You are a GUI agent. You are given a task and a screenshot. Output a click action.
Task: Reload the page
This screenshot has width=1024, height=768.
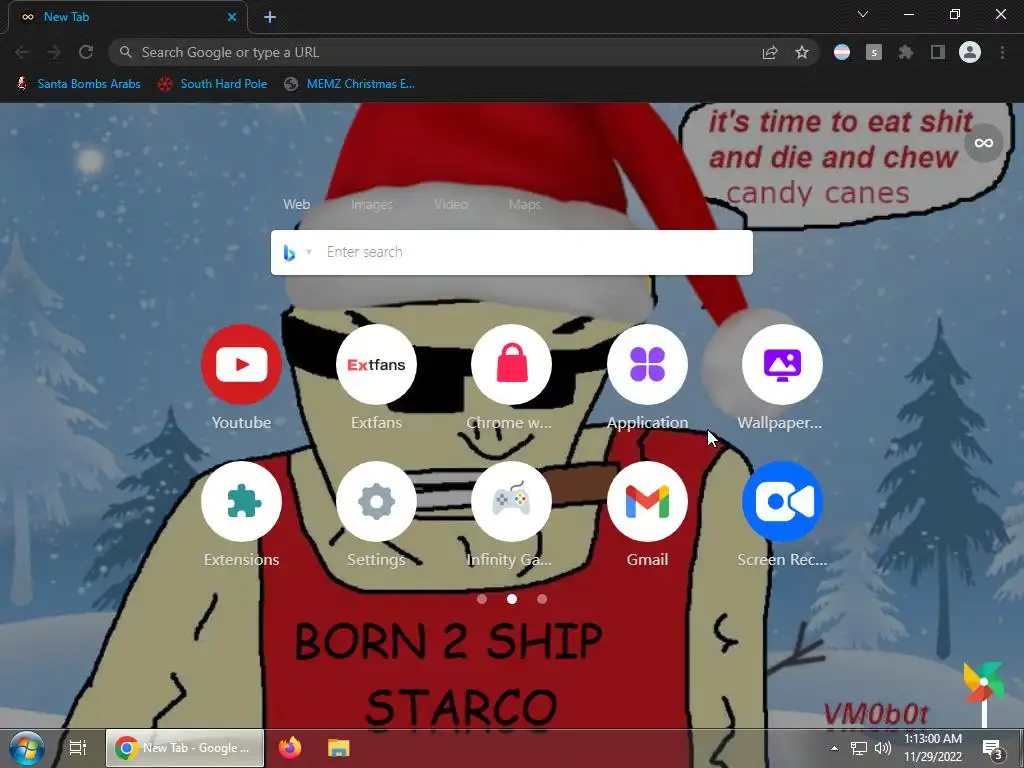tap(86, 52)
